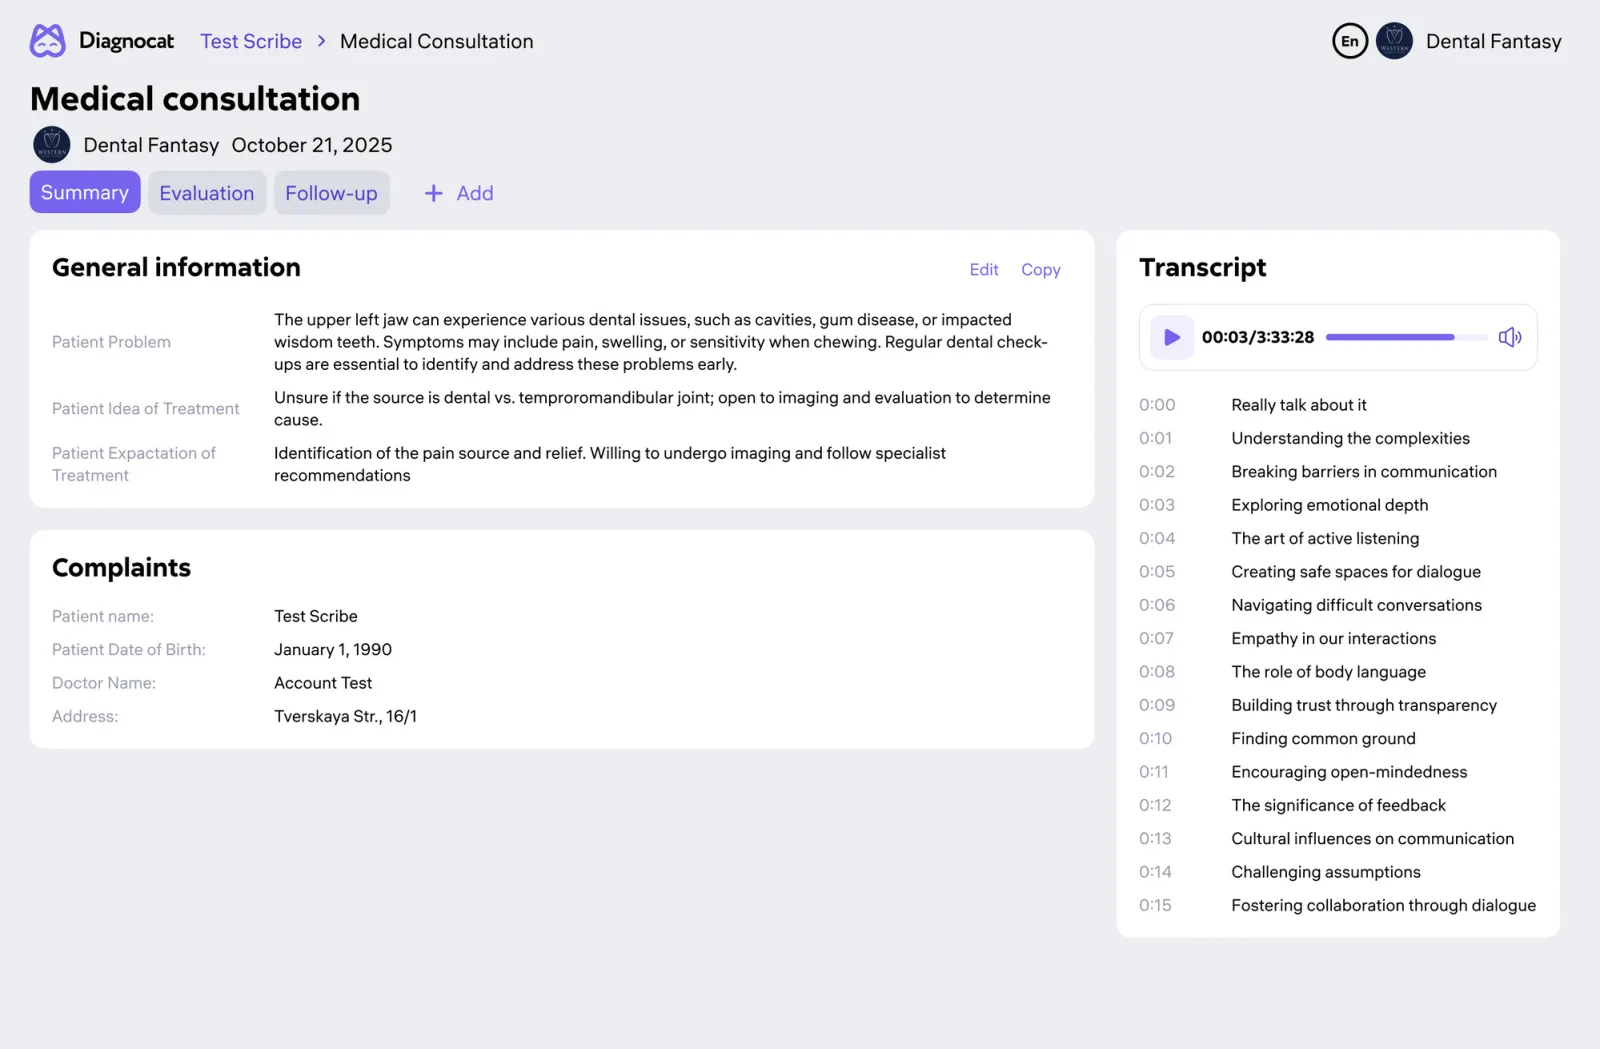The height and width of the screenshot is (1049, 1600).
Task: Select 'Understanding the complexities' transcript line
Action: point(1350,438)
